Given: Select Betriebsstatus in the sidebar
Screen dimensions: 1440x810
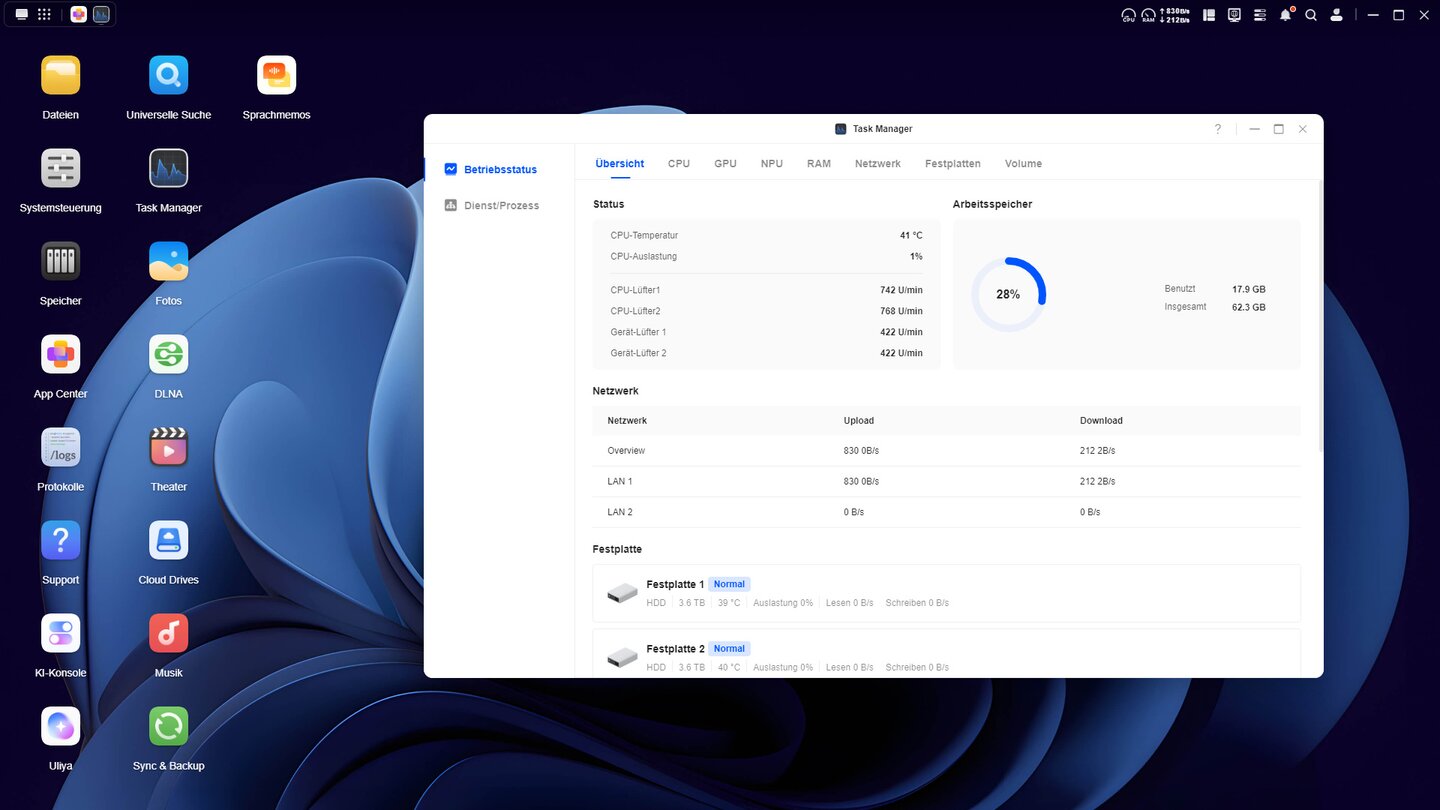Looking at the screenshot, I should click(499, 170).
